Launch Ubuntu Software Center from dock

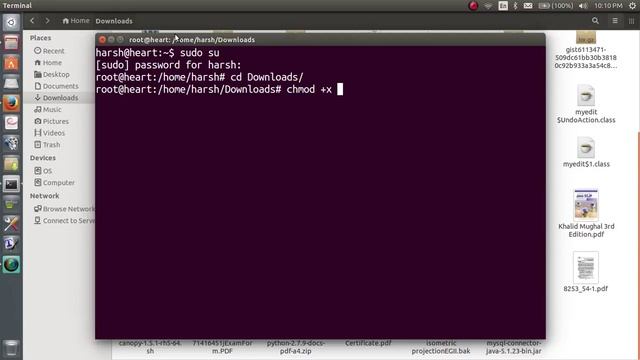point(11,63)
